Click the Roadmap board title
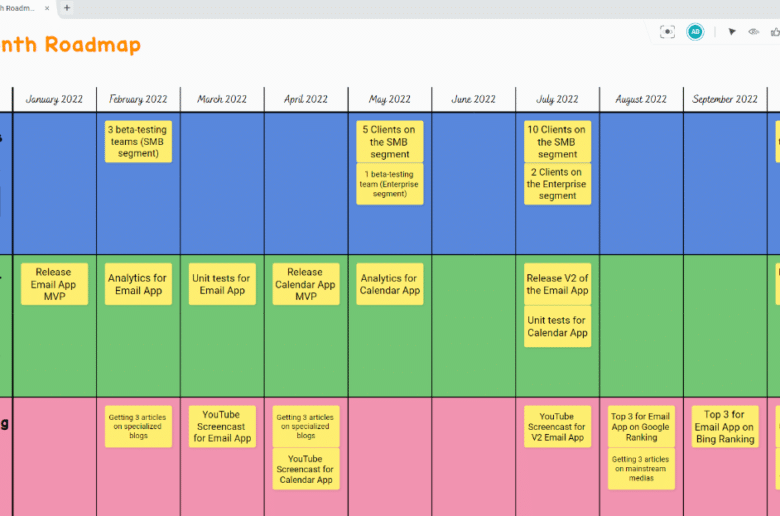The height and width of the screenshot is (516, 780). [x=70, y=45]
